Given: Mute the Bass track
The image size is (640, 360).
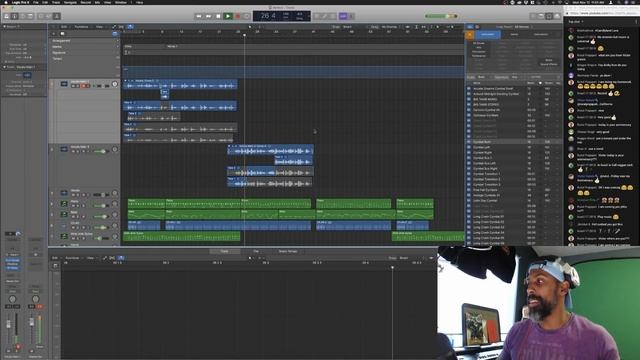Looking at the screenshot, I should point(74,217).
